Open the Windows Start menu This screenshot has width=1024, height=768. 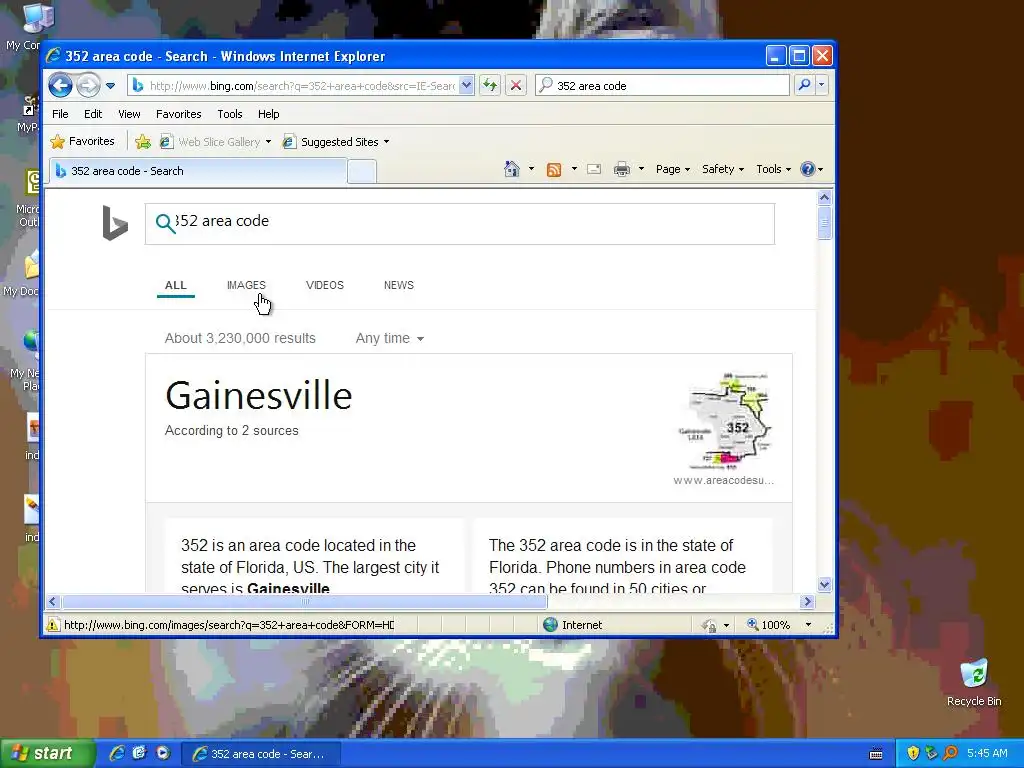[46, 754]
